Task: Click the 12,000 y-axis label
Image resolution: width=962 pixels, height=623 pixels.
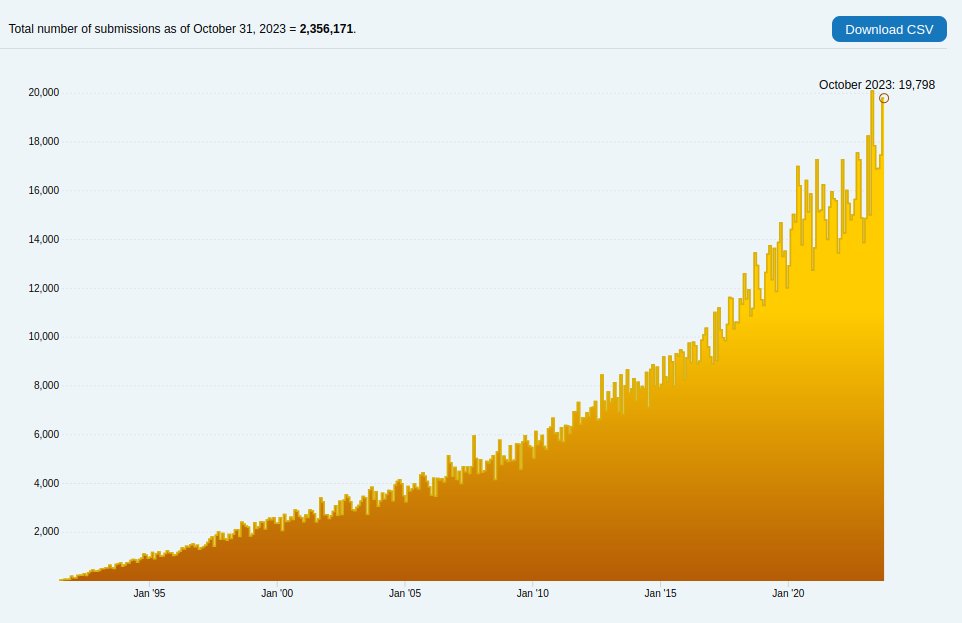Action: [x=44, y=288]
